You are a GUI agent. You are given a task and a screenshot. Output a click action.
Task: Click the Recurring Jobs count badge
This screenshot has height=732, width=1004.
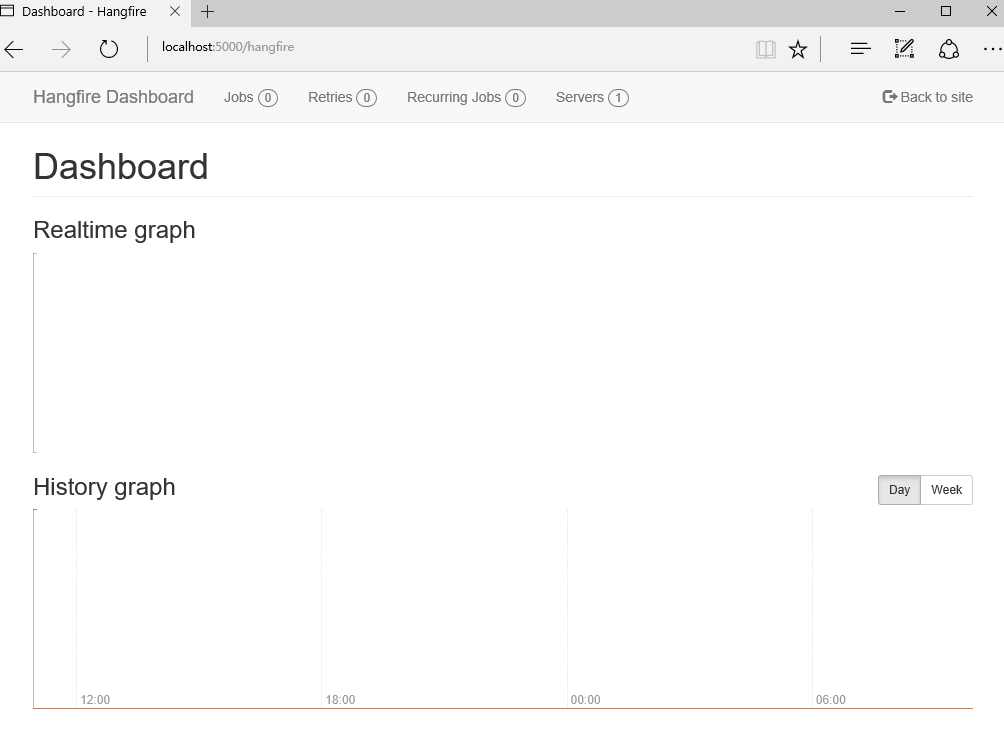pyautogui.click(x=515, y=98)
